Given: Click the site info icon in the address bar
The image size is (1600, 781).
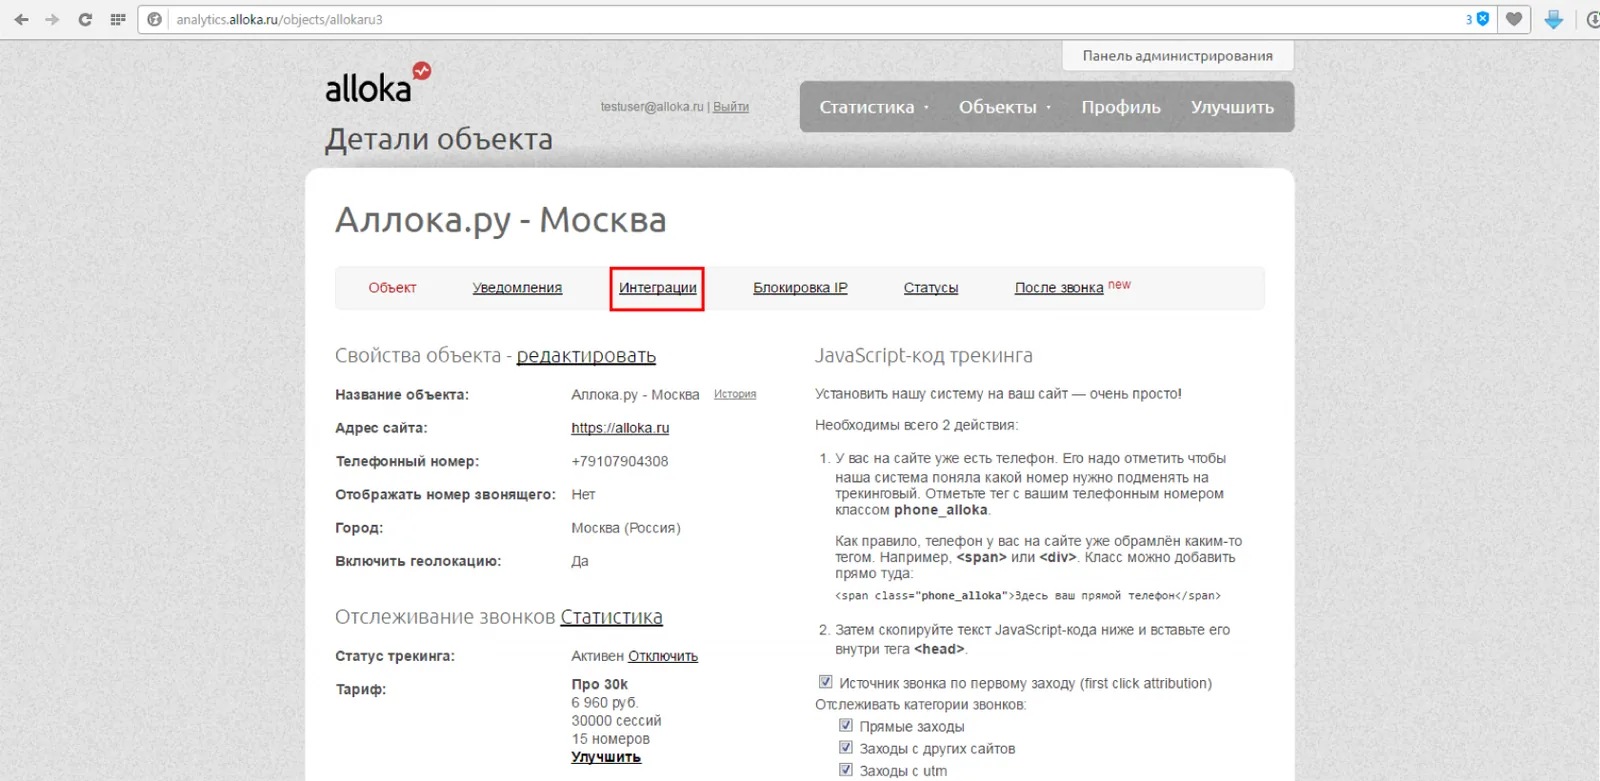Looking at the screenshot, I should click(x=154, y=19).
